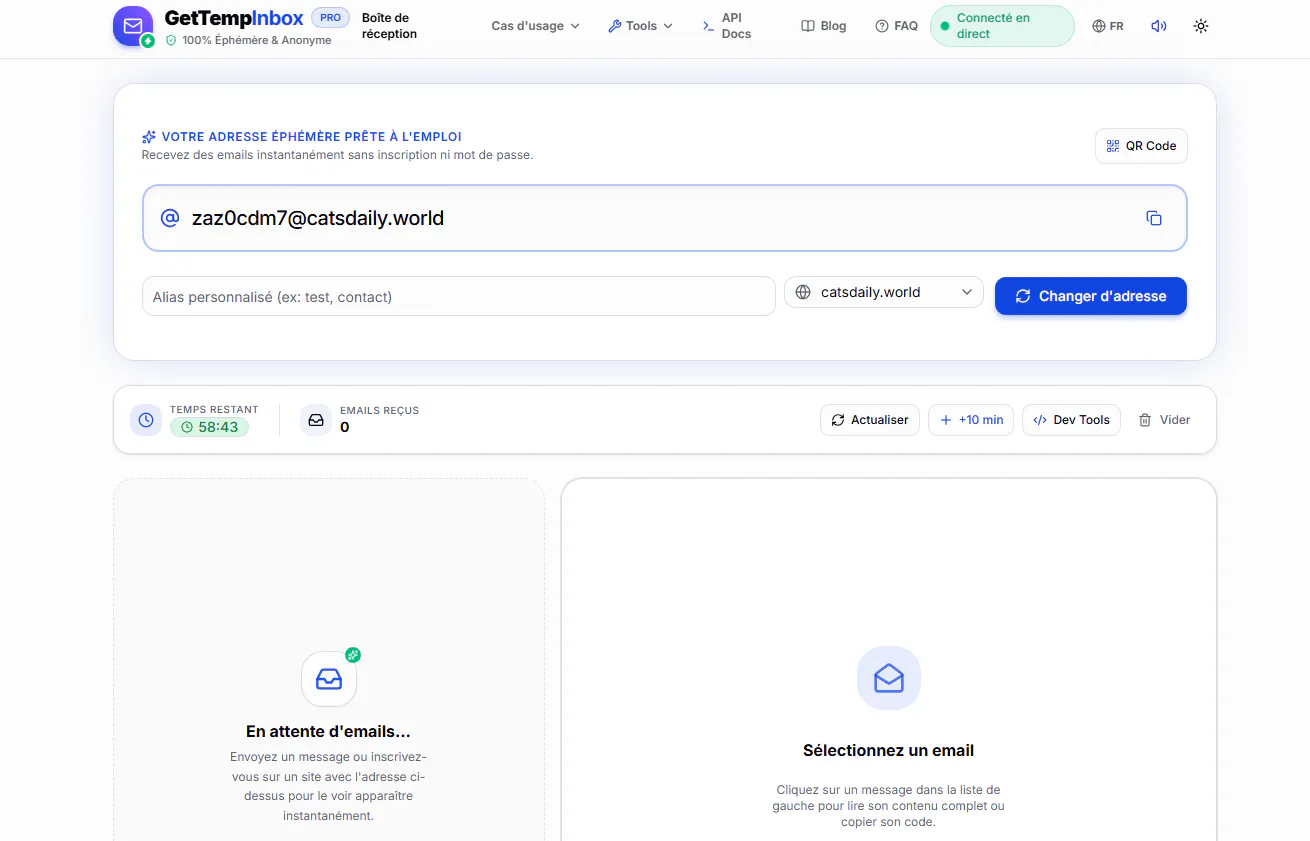Click the En attente d'emails... heading
The width and height of the screenshot is (1310, 841).
coord(328,731)
